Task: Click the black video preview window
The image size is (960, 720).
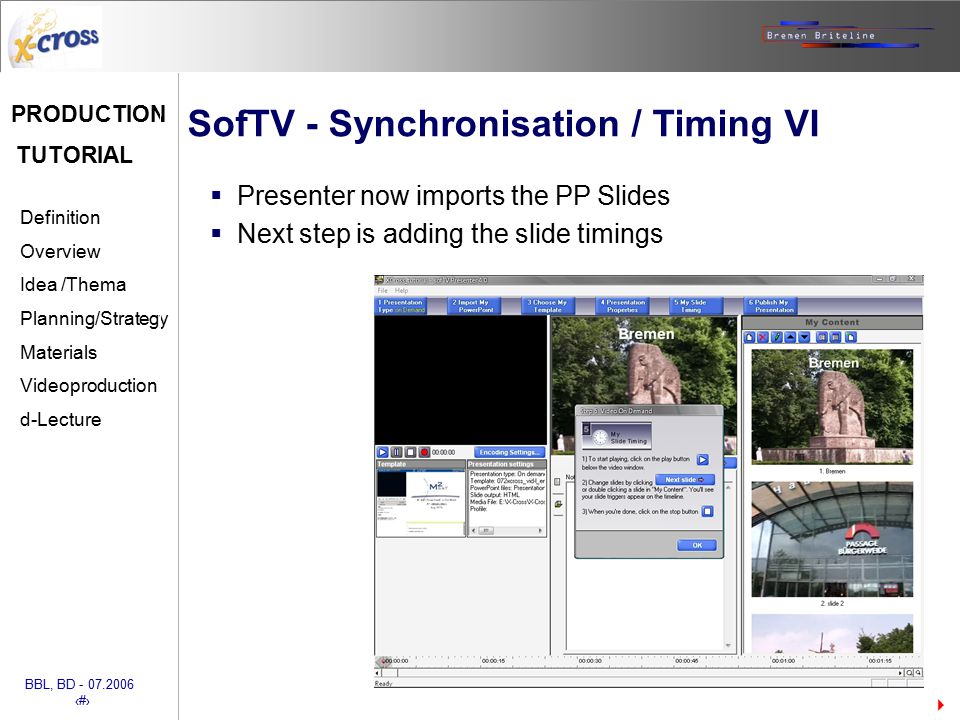Action: point(460,380)
